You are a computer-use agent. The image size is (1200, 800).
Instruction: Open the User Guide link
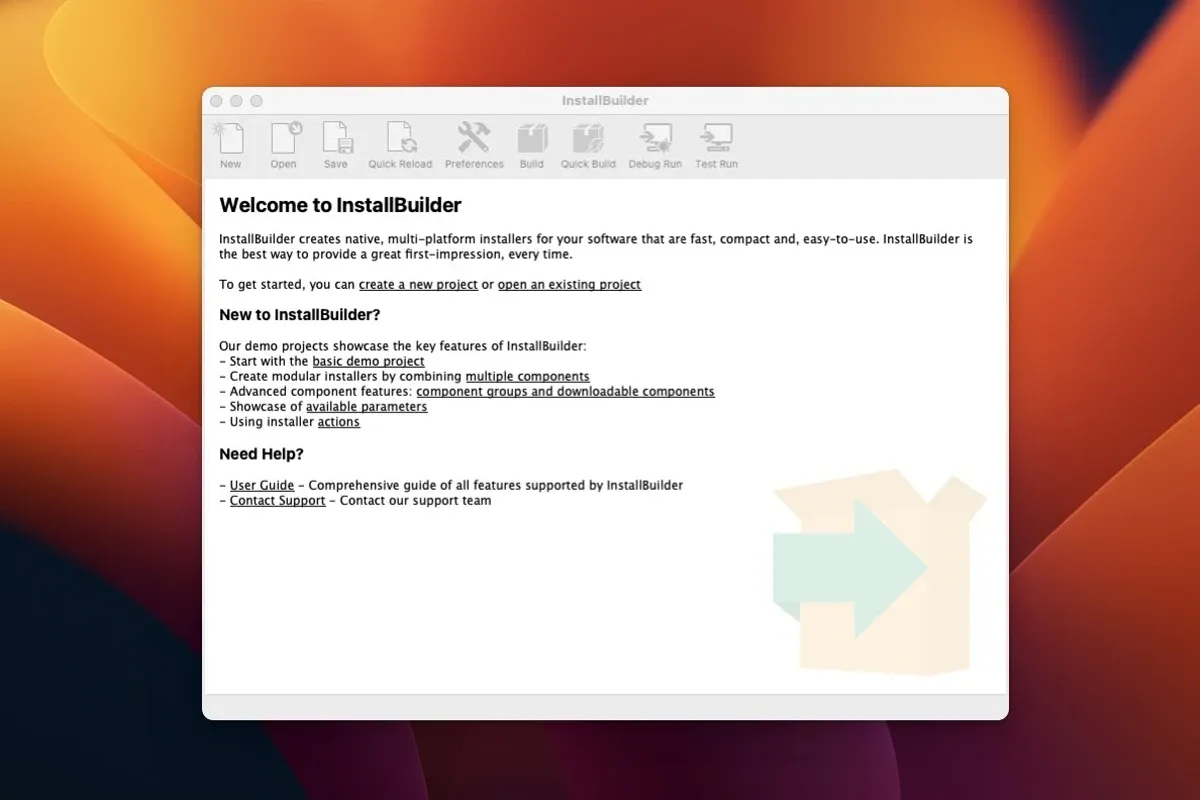pyautogui.click(x=261, y=485)
